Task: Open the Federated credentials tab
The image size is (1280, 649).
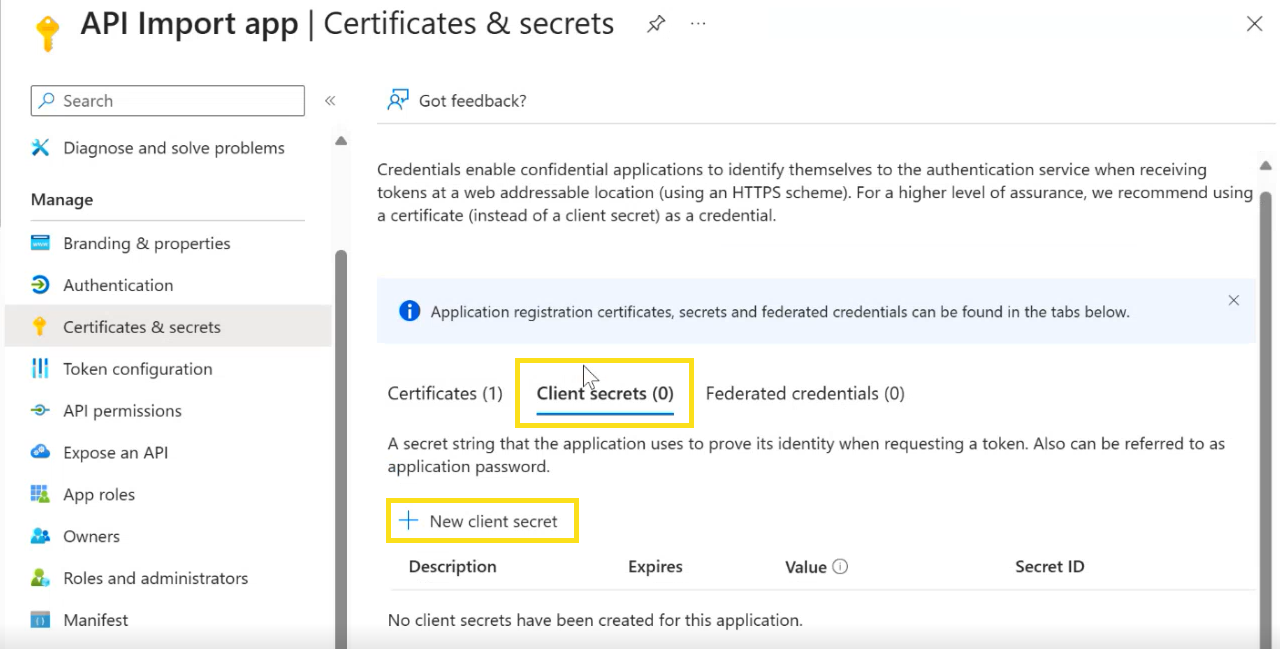Action: [804, 393]
